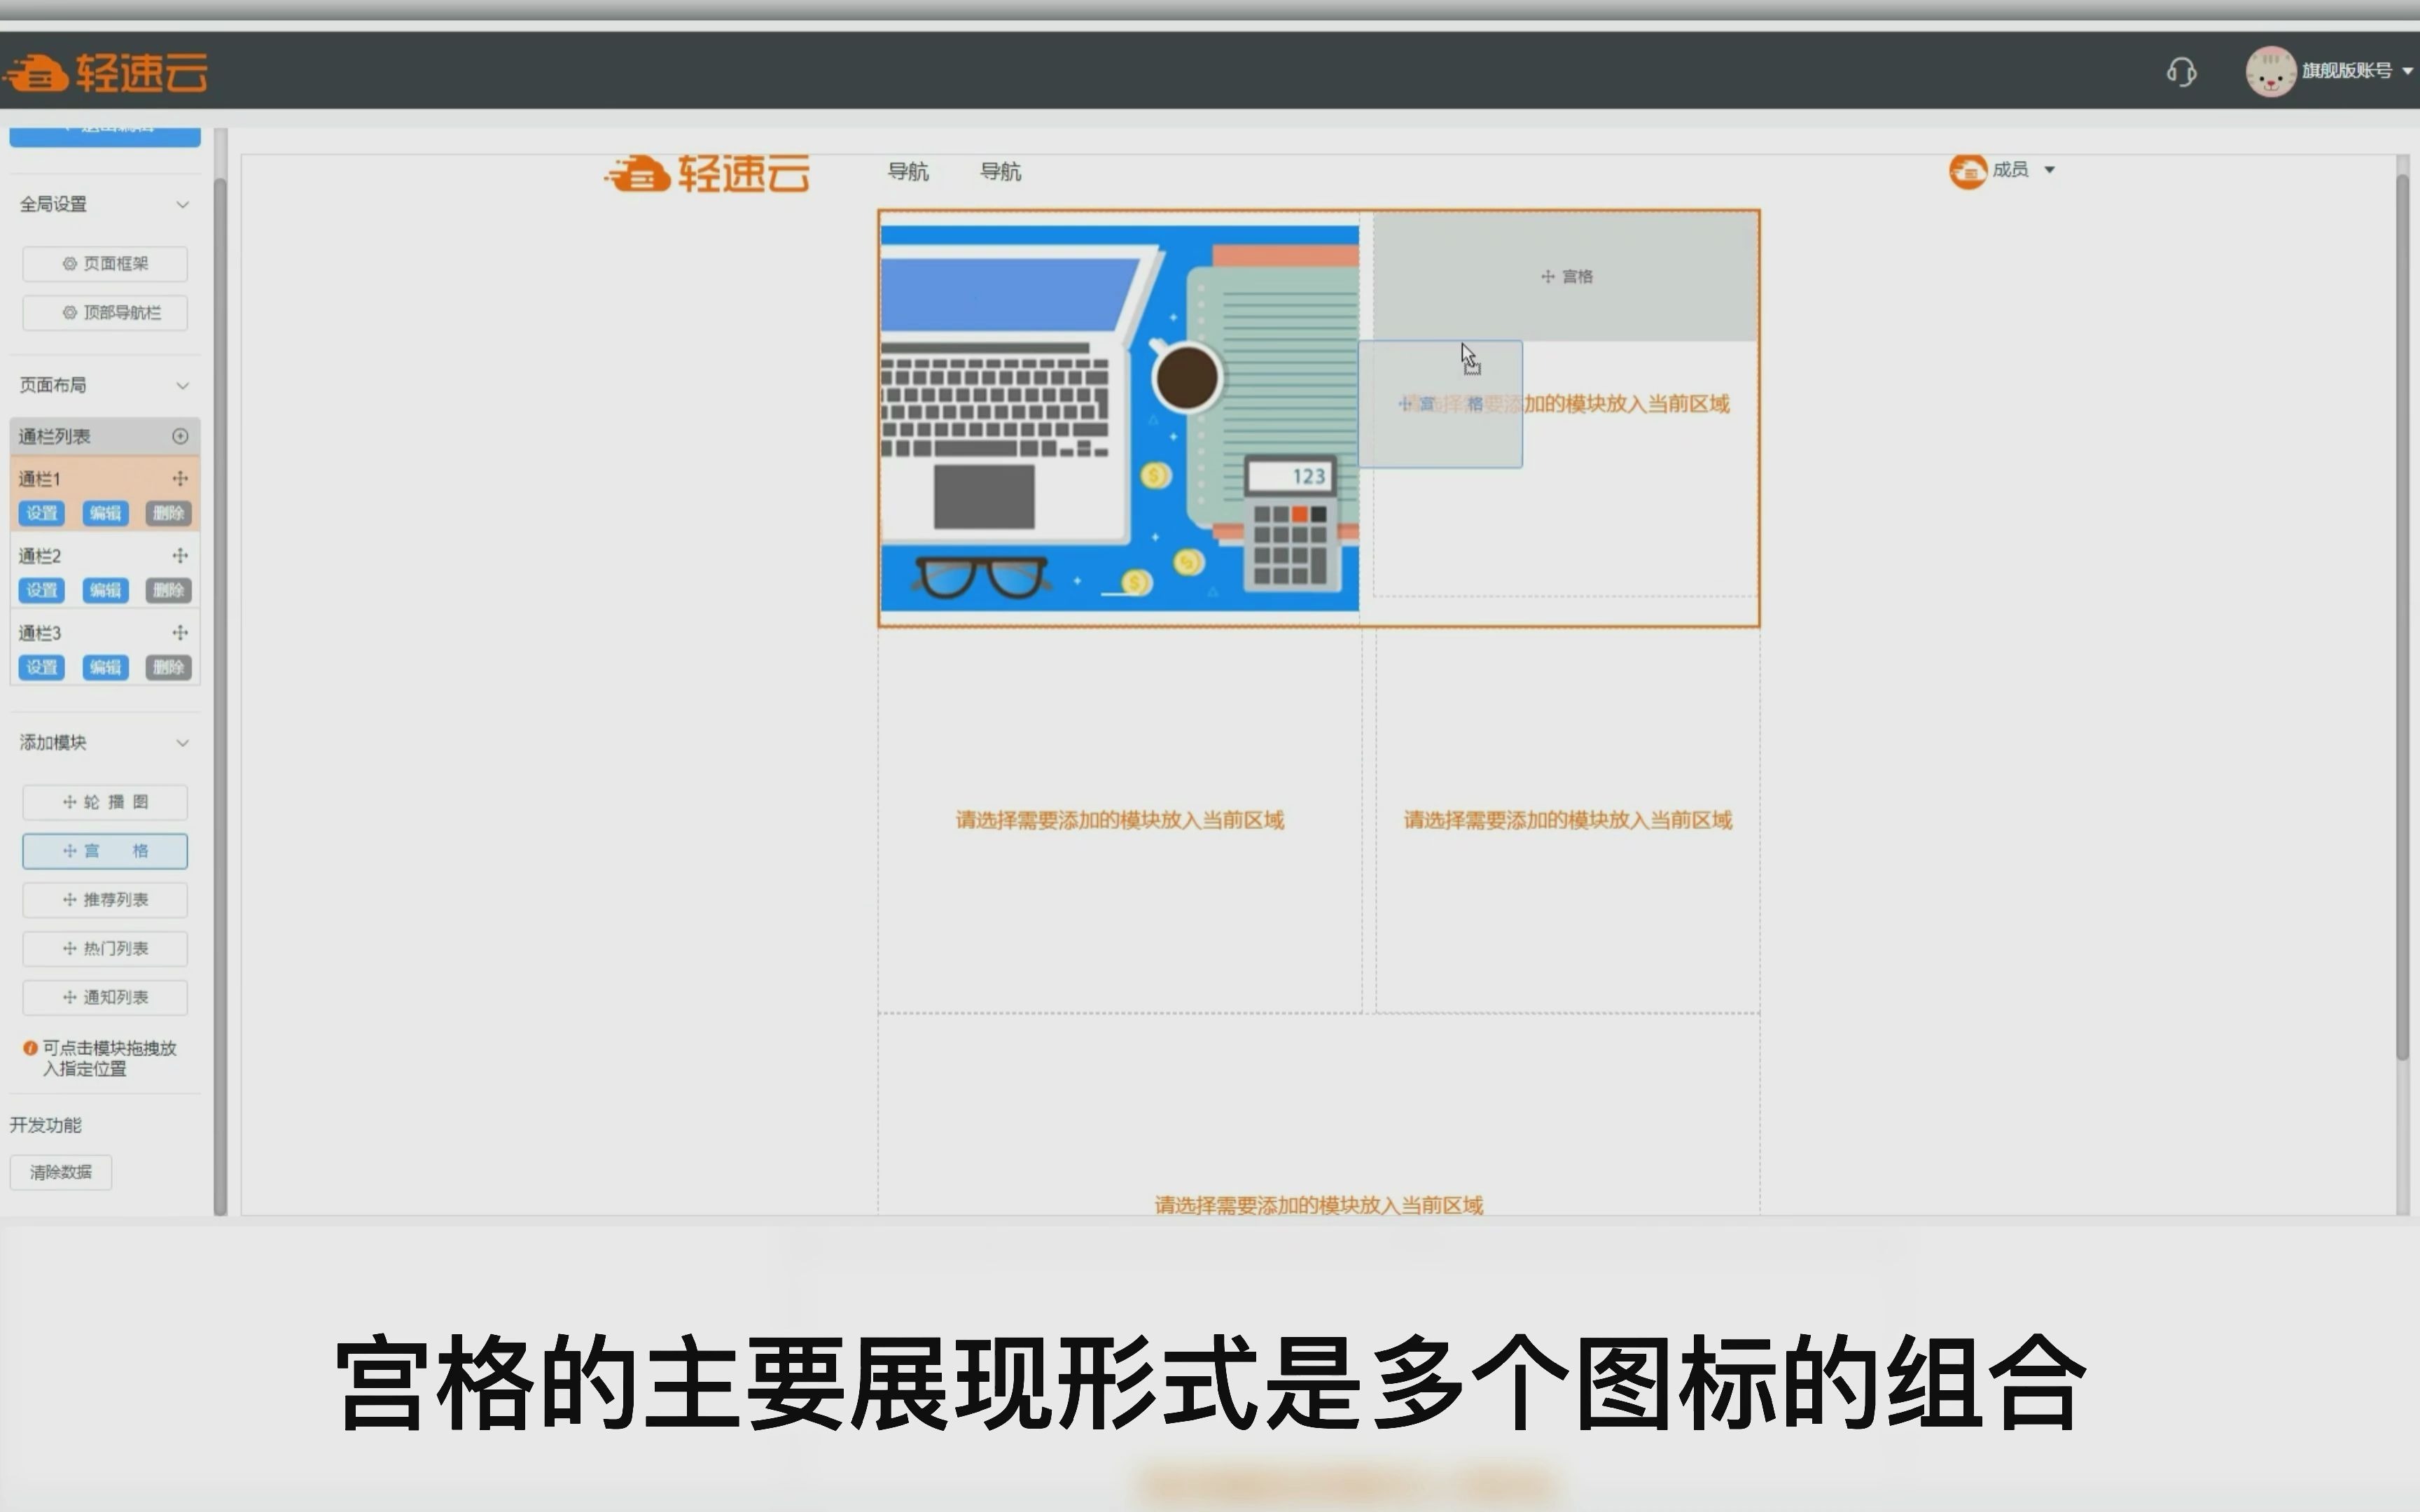Click the left empty module region in row two
Viewport: 2420px width, 1512px height.
pyautogui.click(x=1119, y=820)
